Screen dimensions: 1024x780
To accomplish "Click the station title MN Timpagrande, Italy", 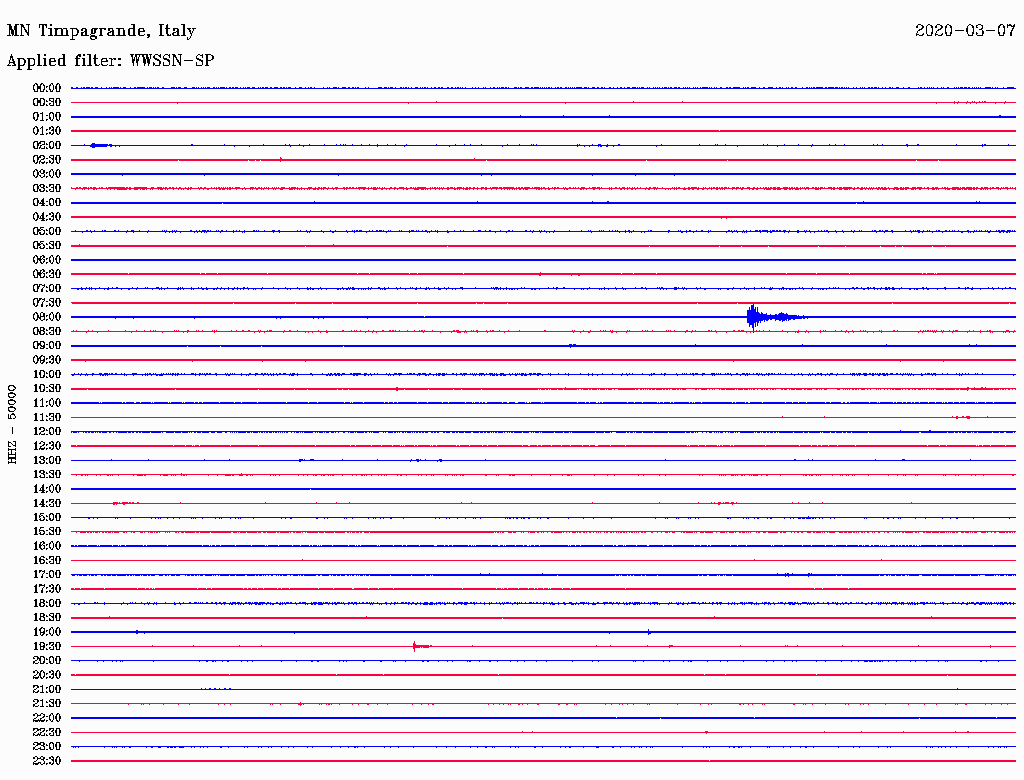I will [101, 31].
